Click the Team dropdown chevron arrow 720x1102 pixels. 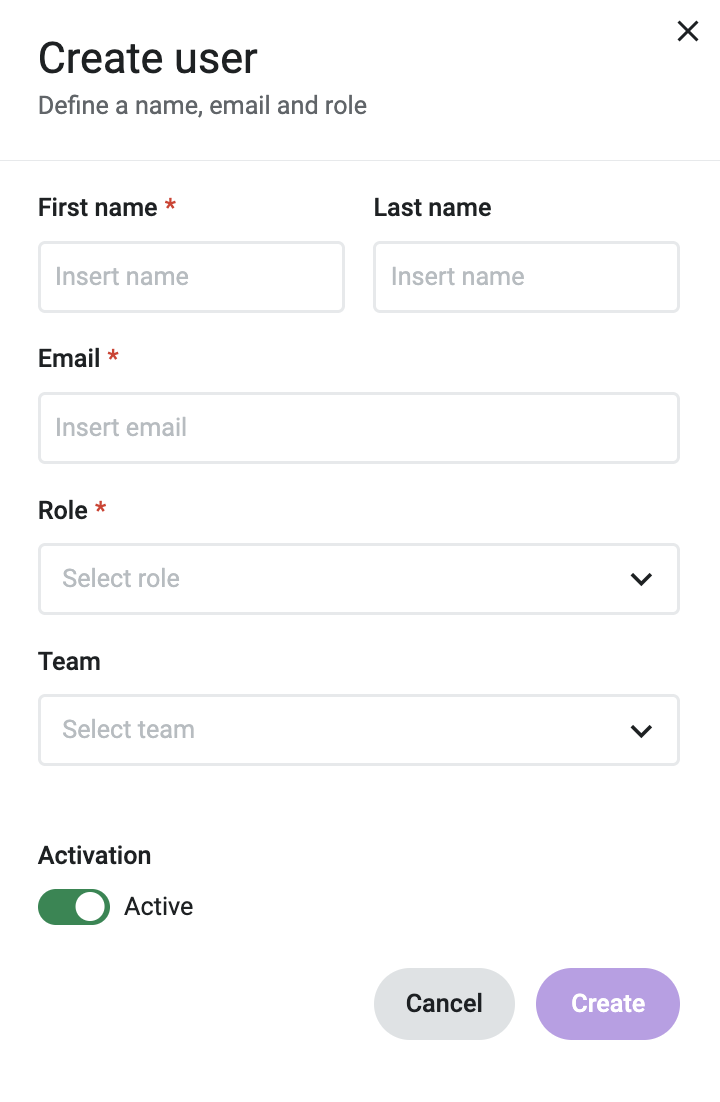(641, 731)
